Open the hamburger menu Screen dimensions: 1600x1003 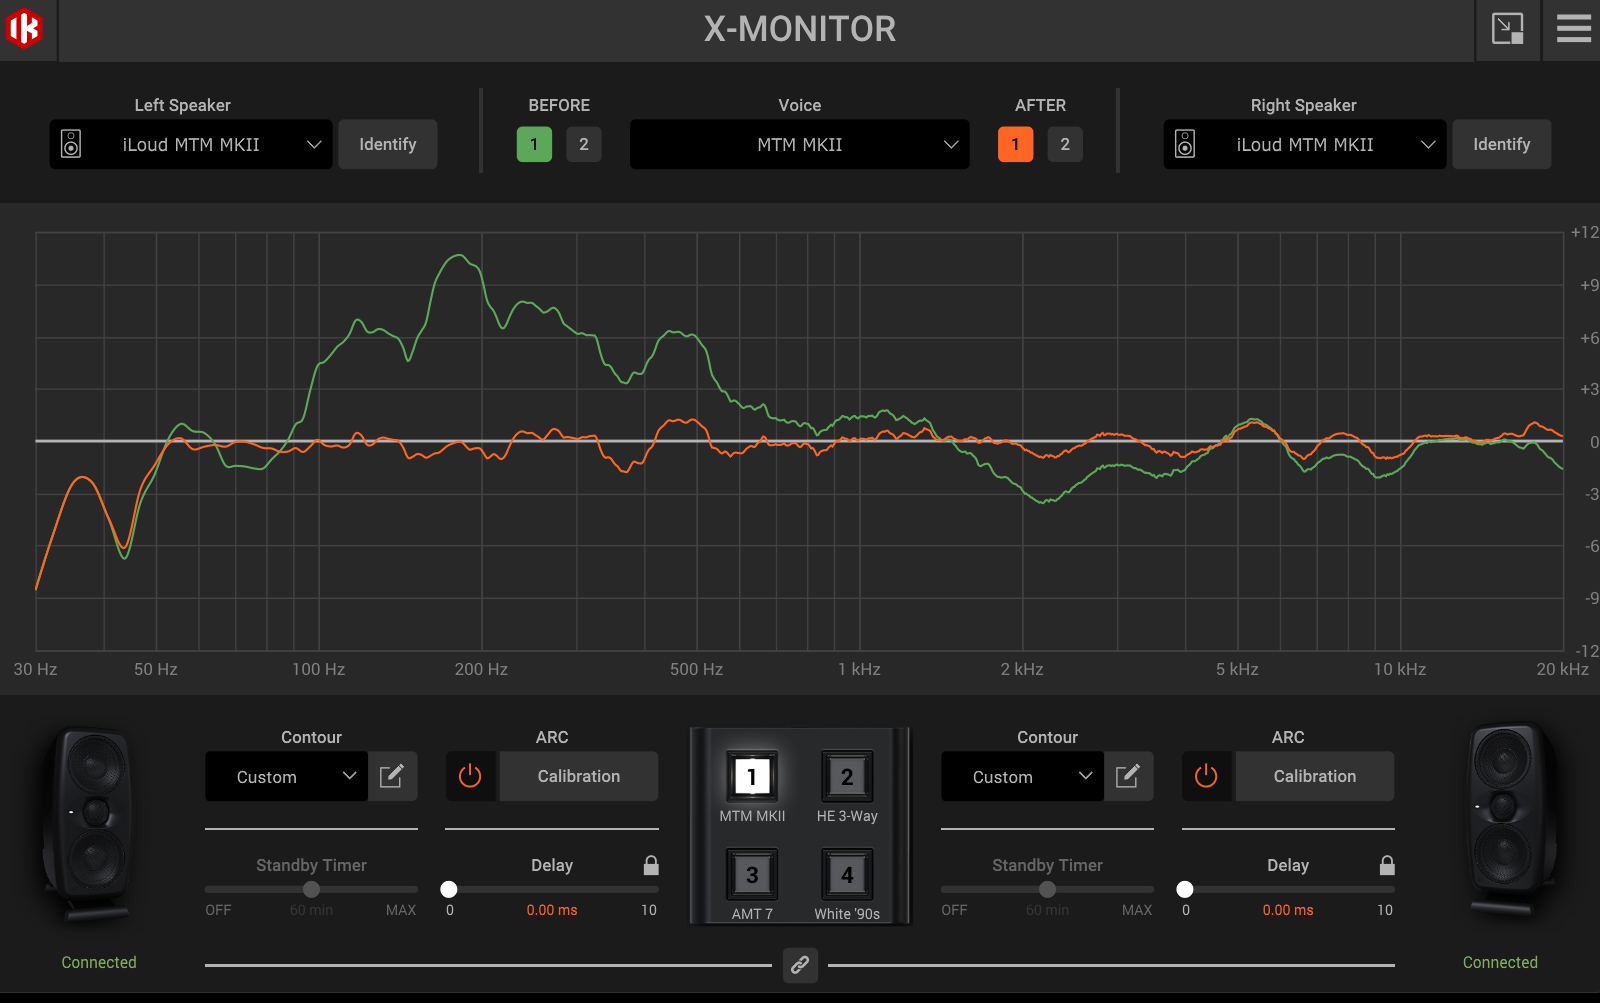tap(1573, 29)
